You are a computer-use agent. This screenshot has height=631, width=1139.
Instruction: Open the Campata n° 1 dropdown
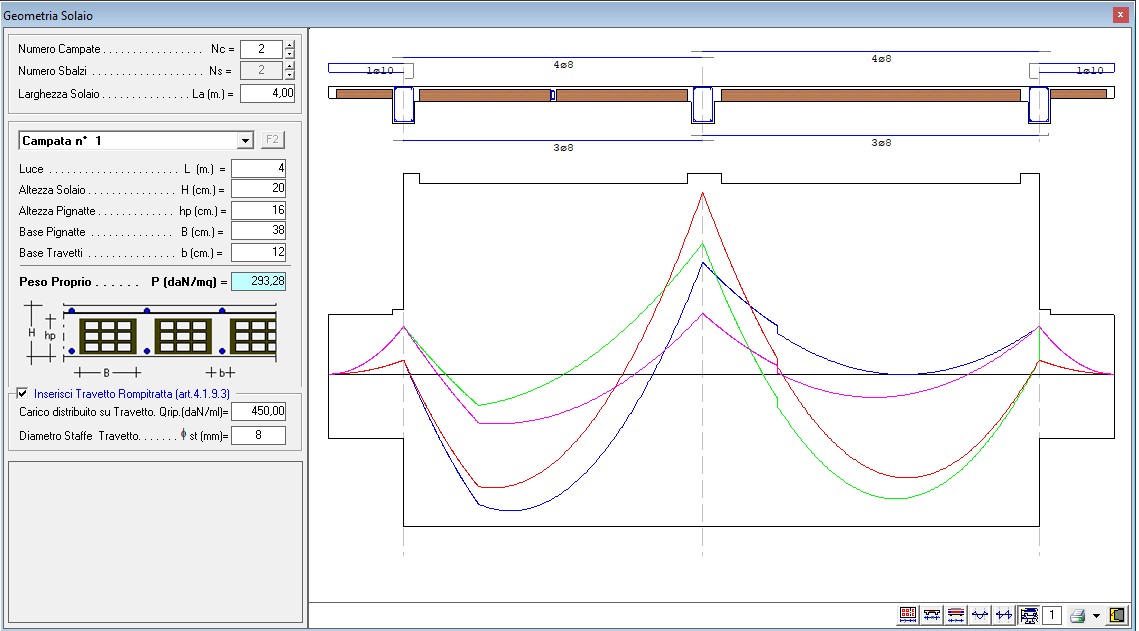(246, 140)
